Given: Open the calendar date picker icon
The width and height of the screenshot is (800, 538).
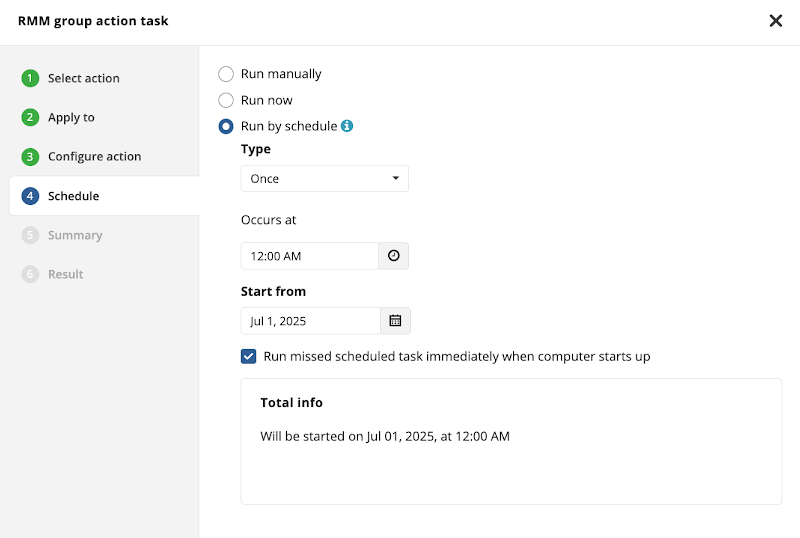Looking at the screenshot, I should [395, 321].
